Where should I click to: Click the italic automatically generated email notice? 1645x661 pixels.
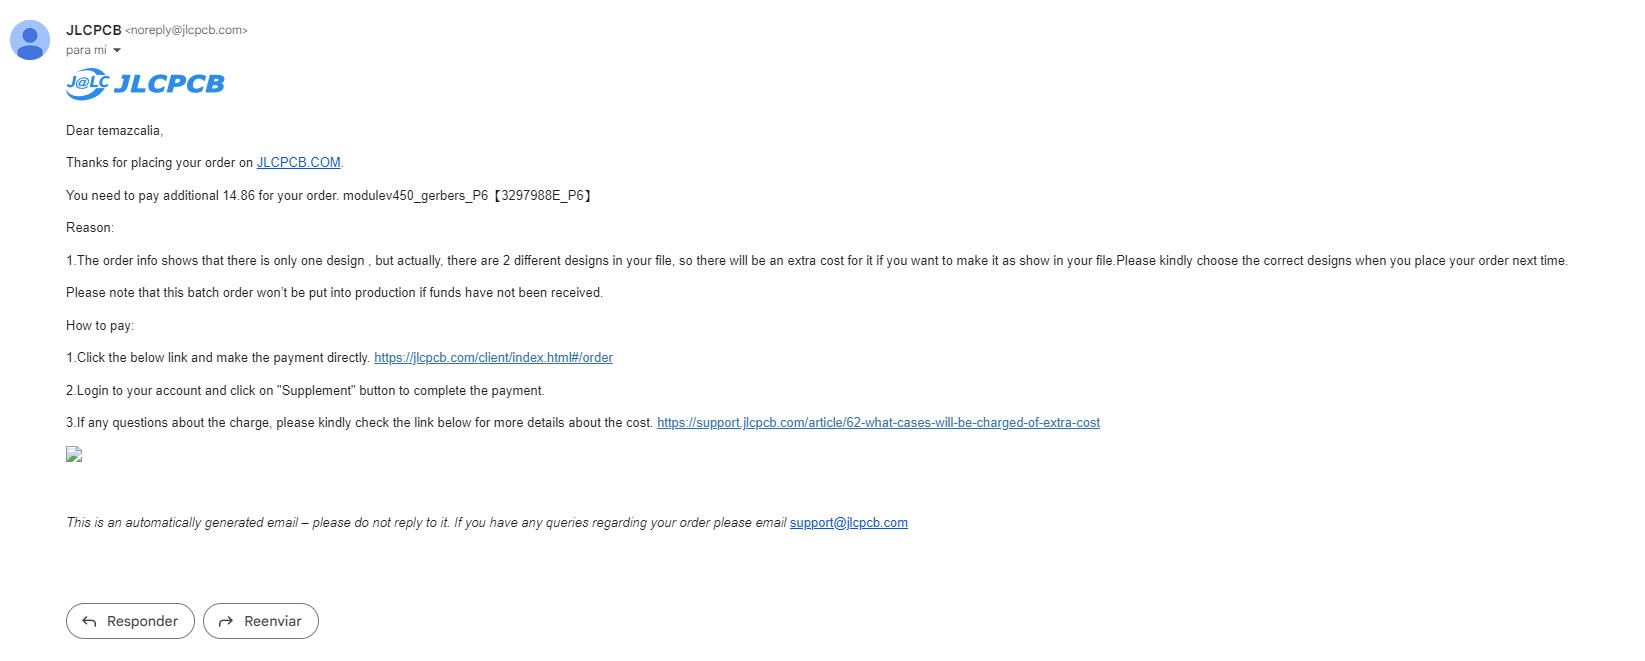point(426,522)
